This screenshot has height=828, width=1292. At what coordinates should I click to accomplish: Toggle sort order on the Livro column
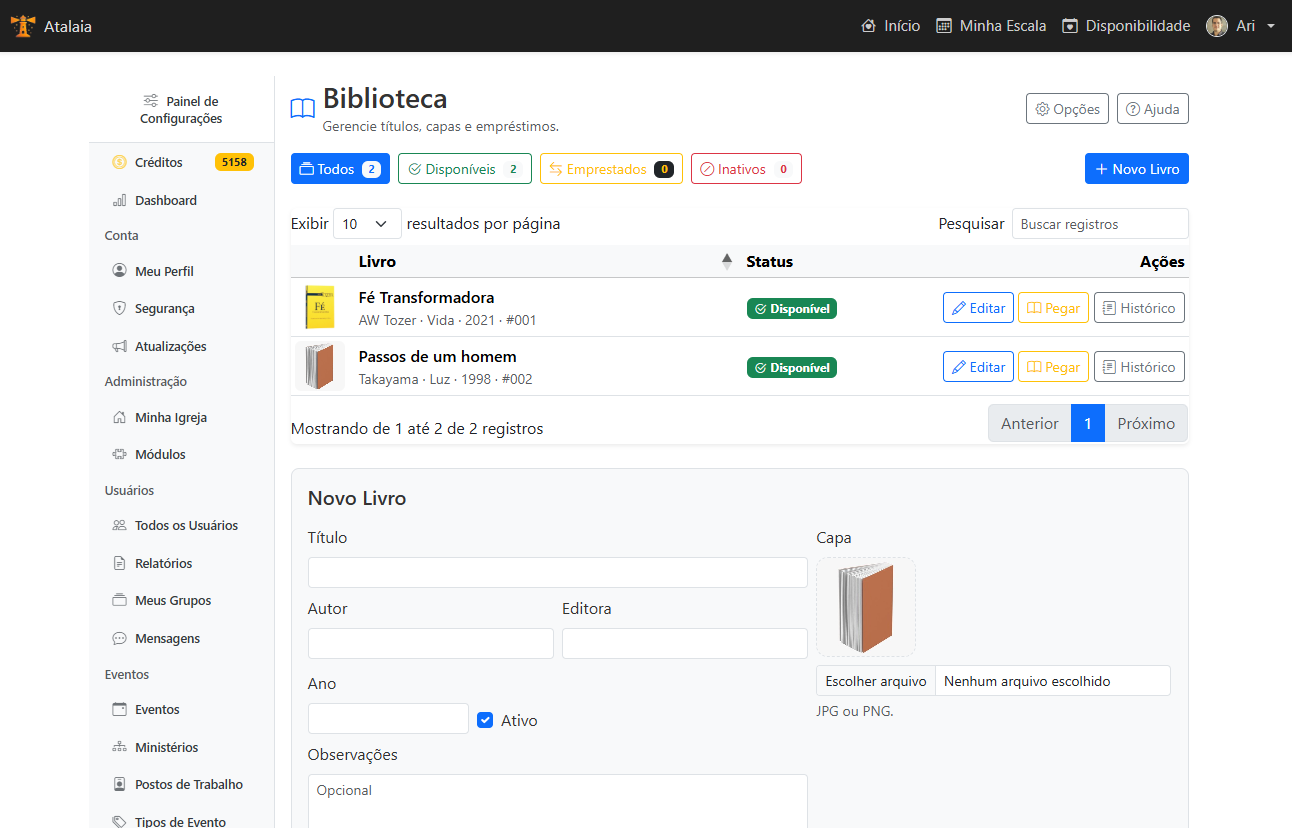[x=728, y=261]
